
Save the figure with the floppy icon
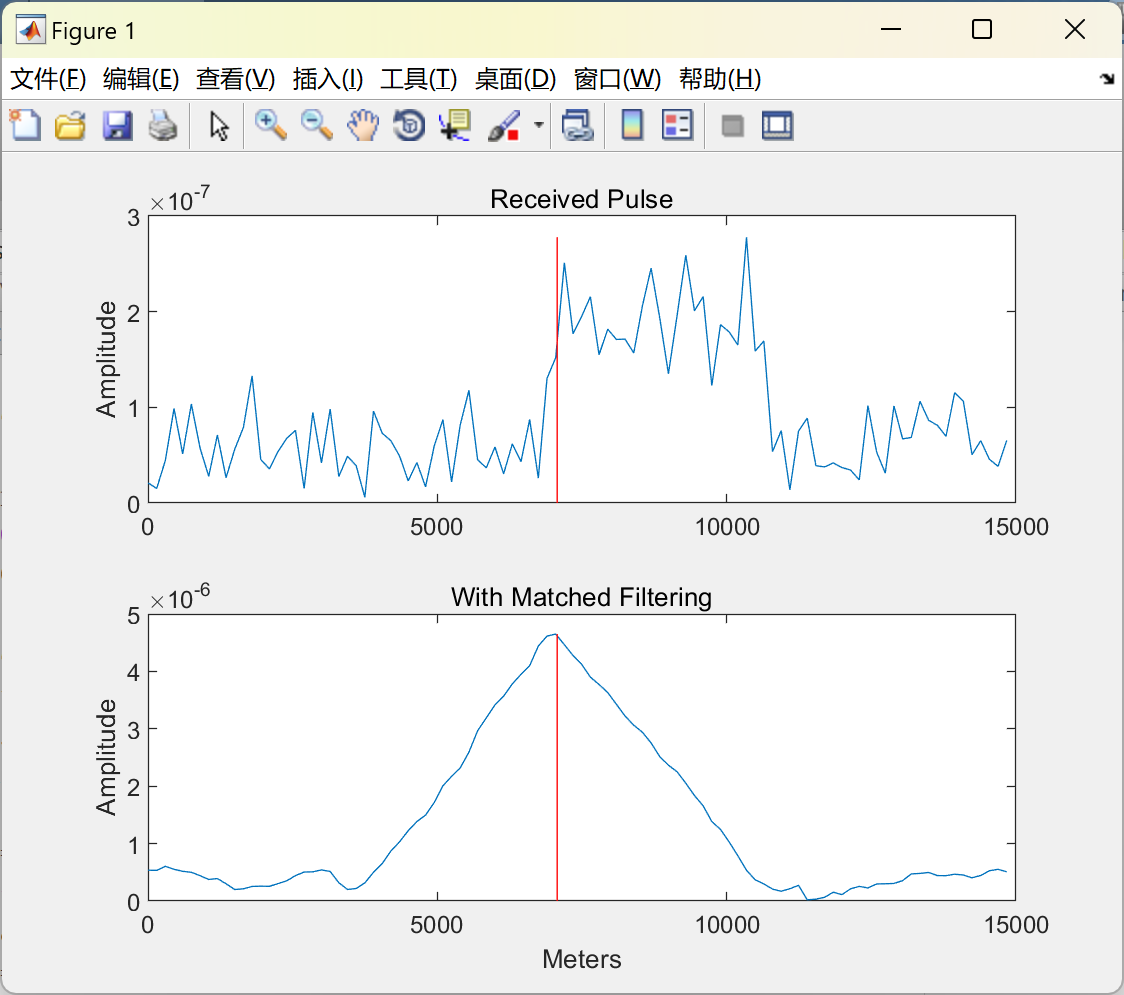pos(117,125)
